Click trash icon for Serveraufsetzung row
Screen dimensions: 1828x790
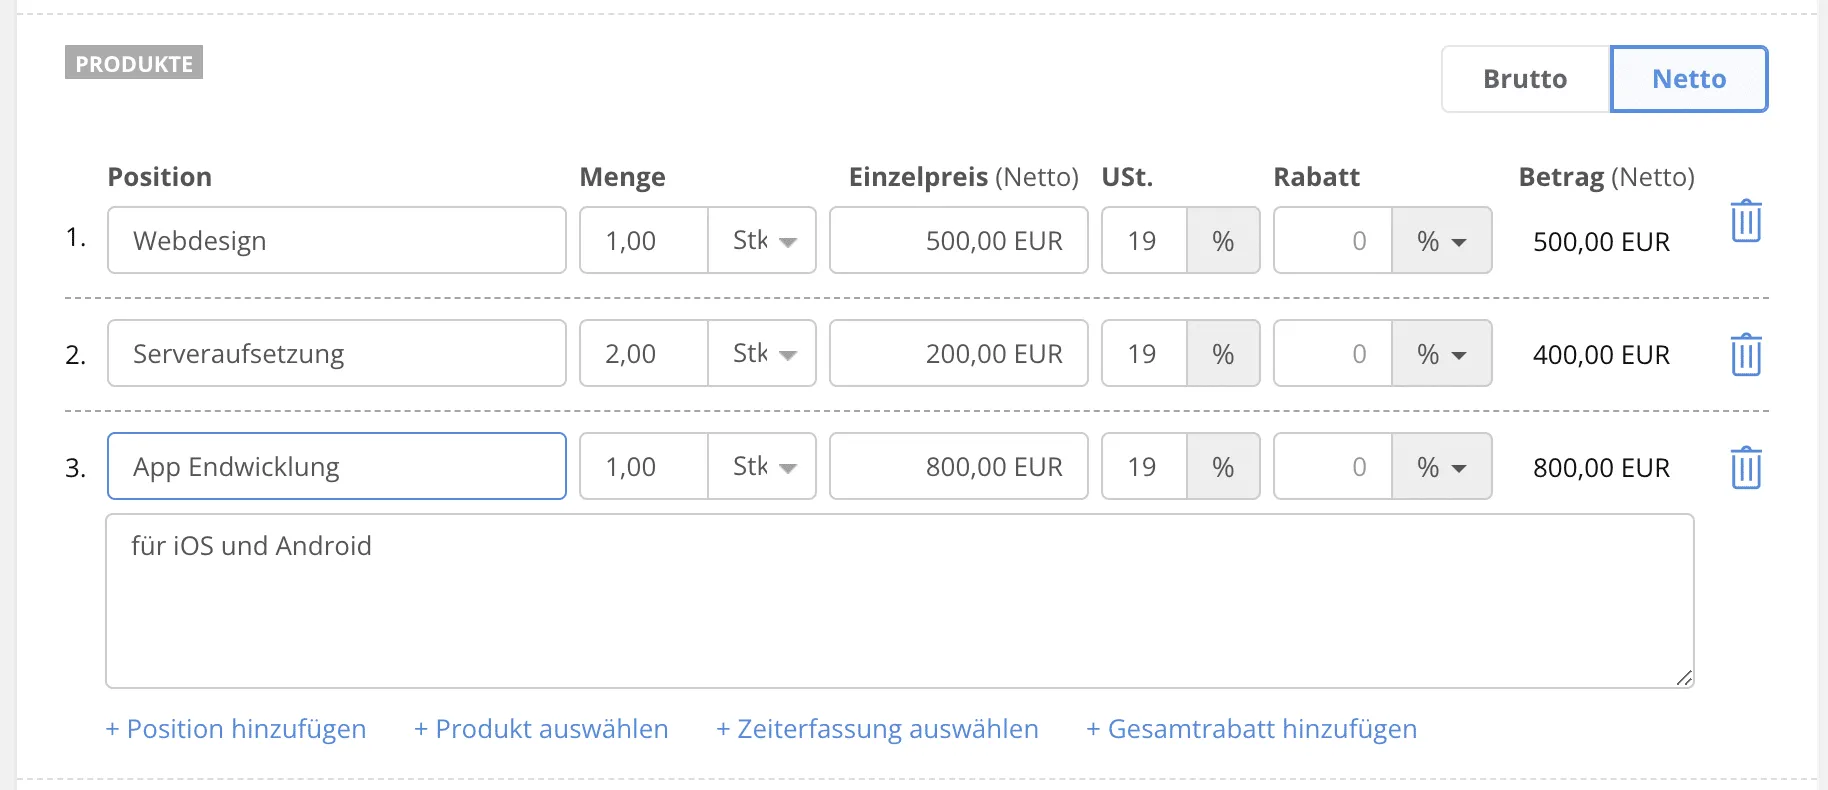tap(1745, 354)
